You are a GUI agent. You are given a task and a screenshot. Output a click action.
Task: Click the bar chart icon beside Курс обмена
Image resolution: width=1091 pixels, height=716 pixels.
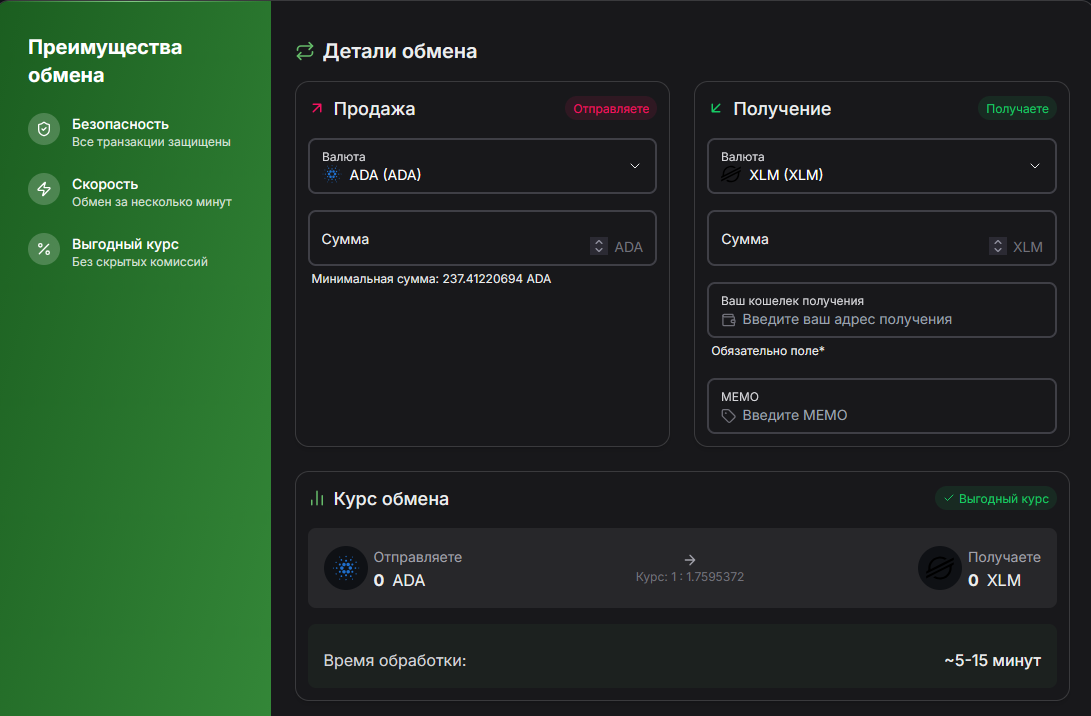tap(317, 498)
